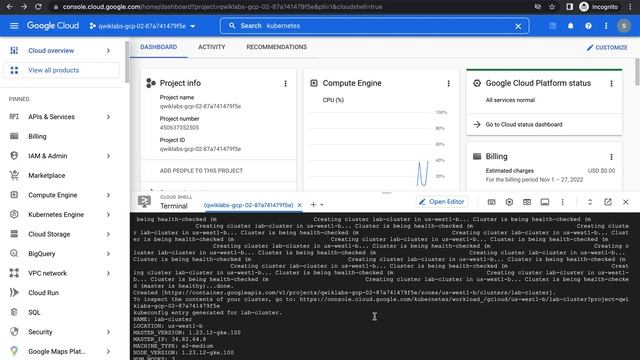
Task: Switch to the Activity tab
Action: click(211, 47)
